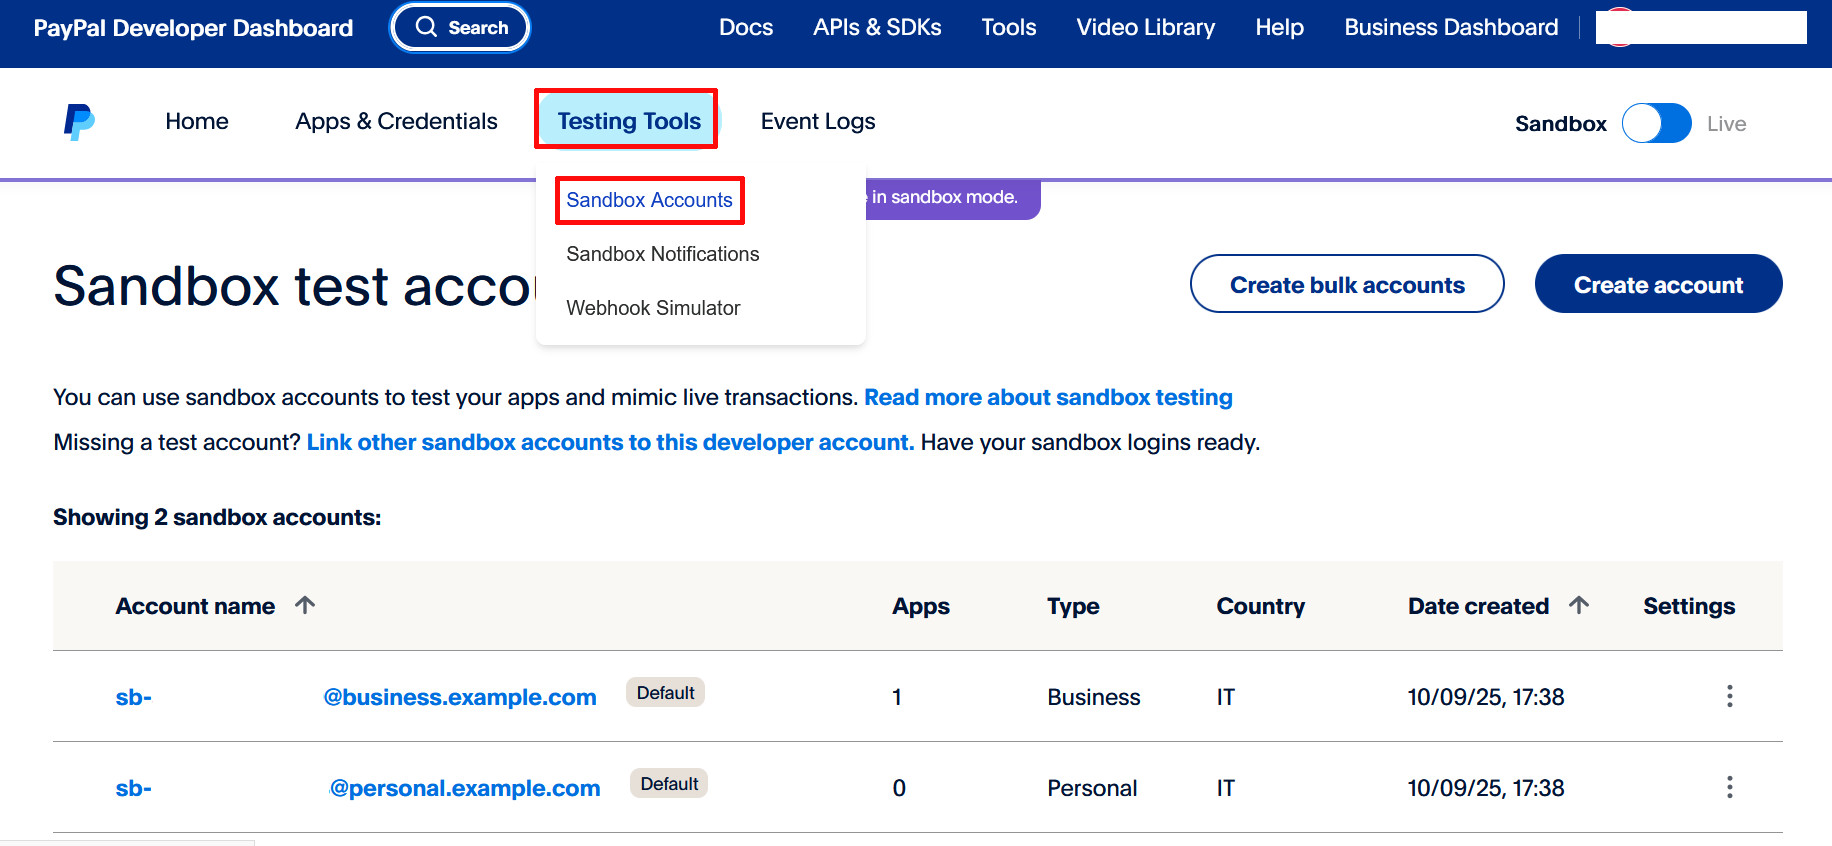This screenshot has height=846, width=1832.
Task: Open APIs & SDKs menu
Action: point(877,27)
